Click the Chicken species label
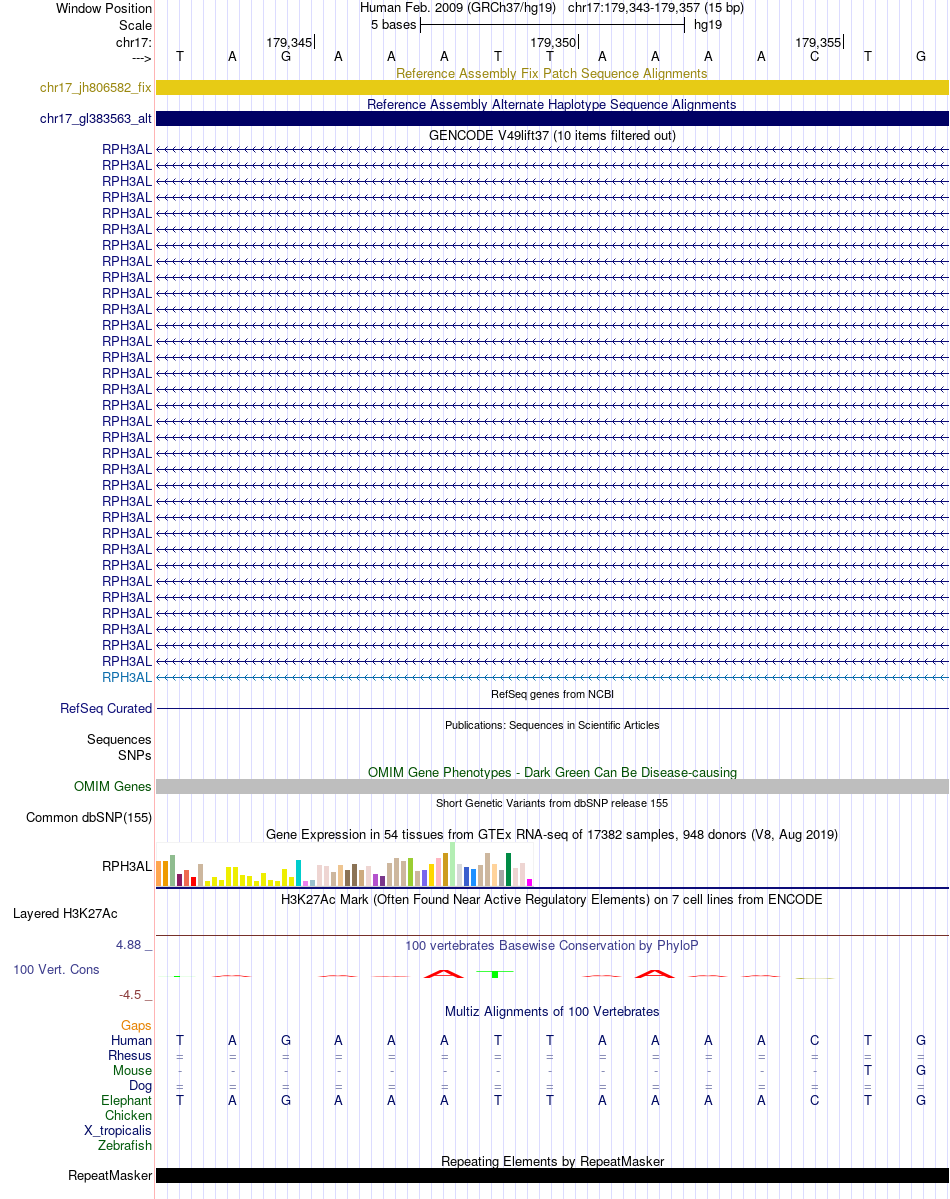The height and width of the screenshot is (1199, 950). click(129, 1116)
